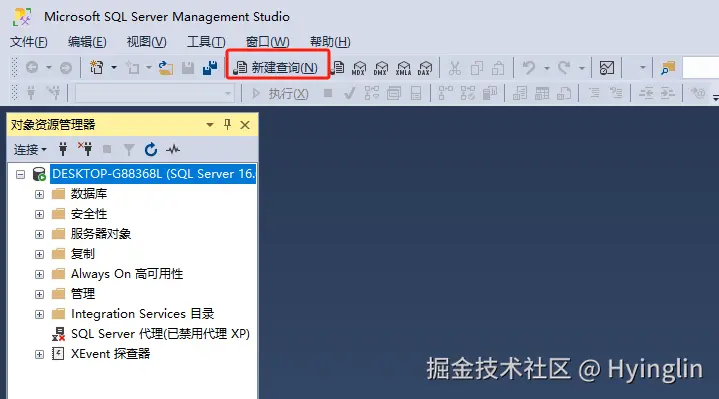Toggle the auto-hide pin on 对象资源管理器

click(x=227, y=125)
